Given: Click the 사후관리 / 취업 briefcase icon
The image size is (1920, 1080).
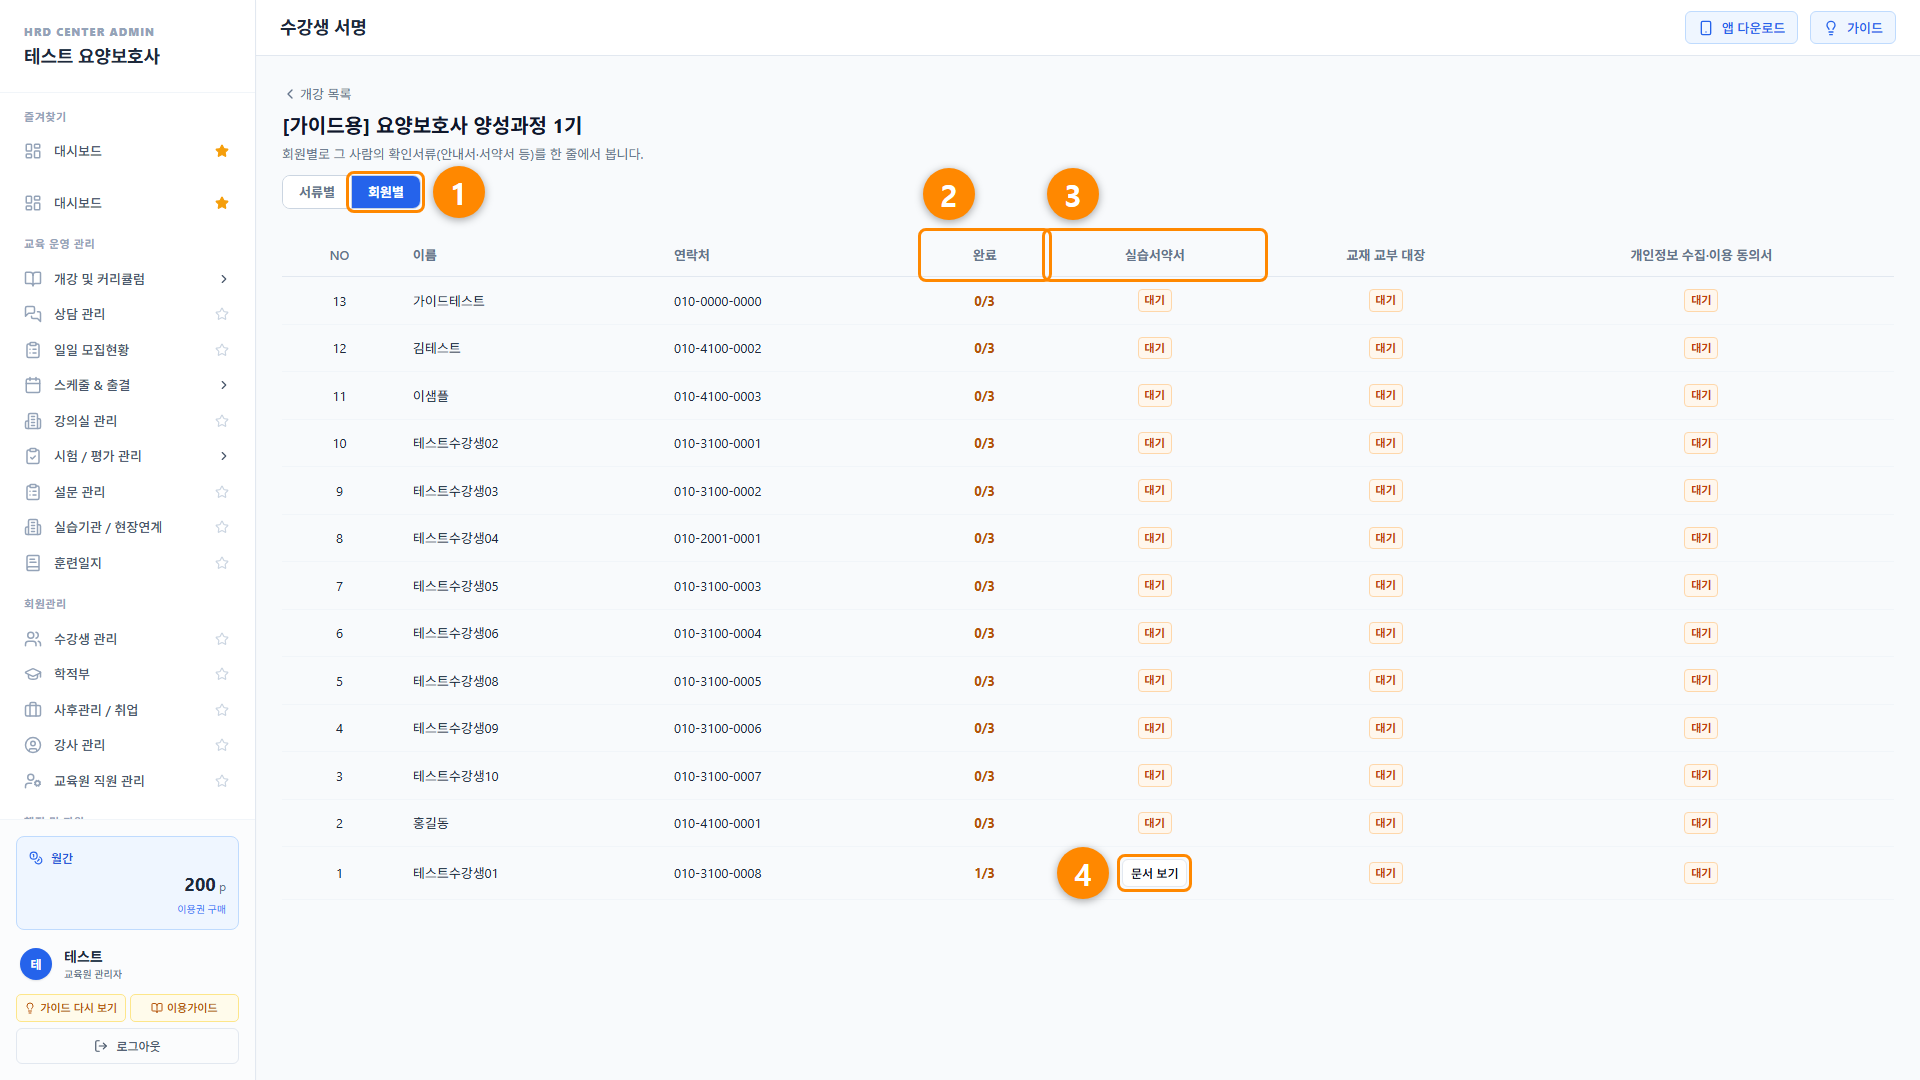Looking at the screenshot, I should click(33, 710).
